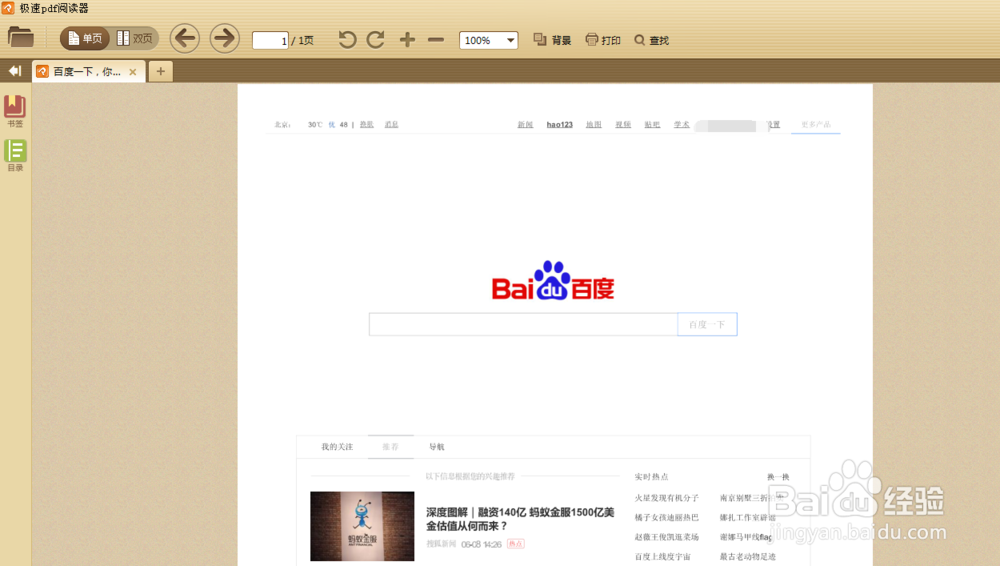This screenshot has height=566, width=1000.
Task: Click the 更多产品 link
Action: click(816, 124)
